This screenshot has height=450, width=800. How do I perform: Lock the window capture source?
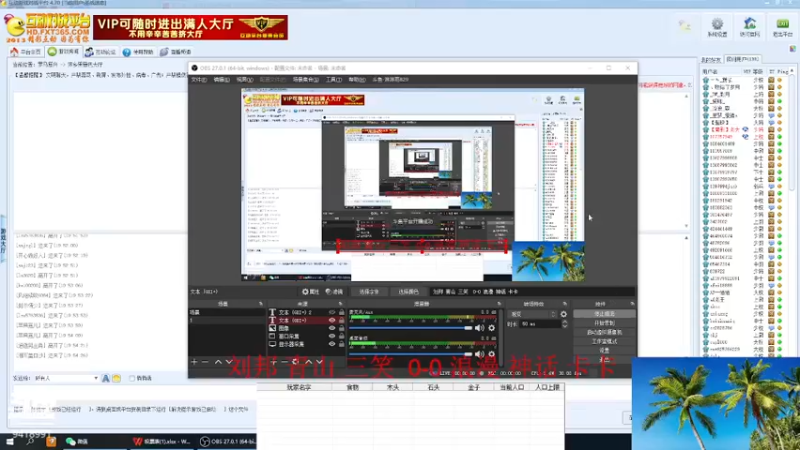tap(341, 336)
